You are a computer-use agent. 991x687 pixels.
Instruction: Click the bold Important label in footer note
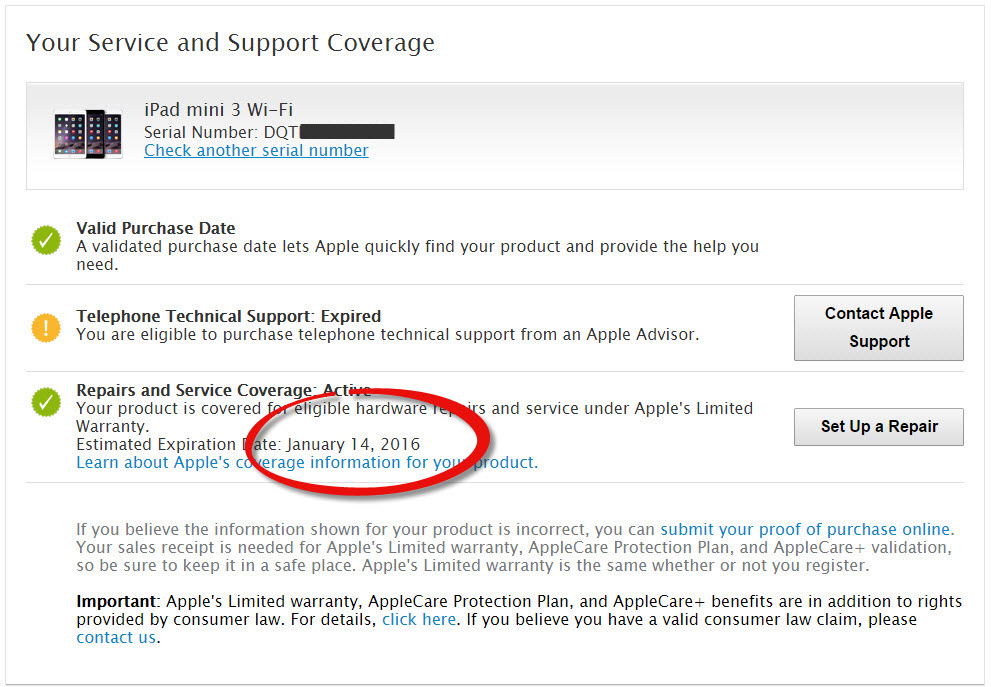click(x=115, y=602)
